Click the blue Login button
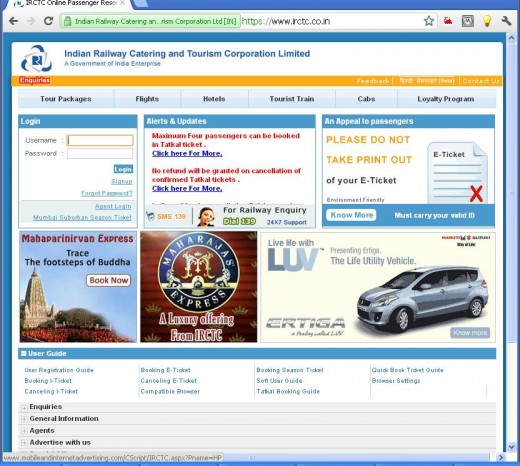Screen dimensions: 520x466 [x=123, y=169]
